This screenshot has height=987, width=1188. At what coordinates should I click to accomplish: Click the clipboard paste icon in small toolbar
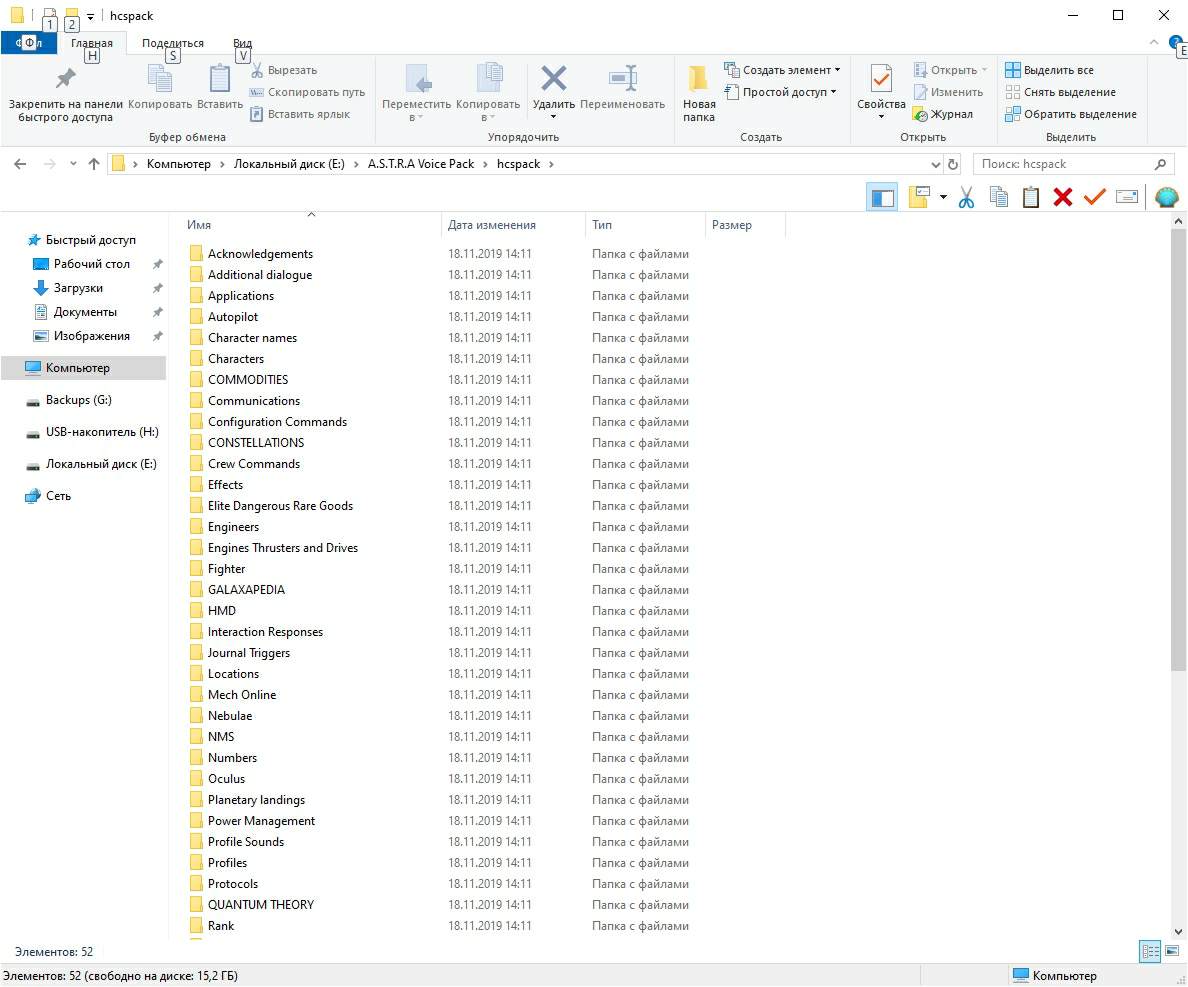[x=1030, y=198]
